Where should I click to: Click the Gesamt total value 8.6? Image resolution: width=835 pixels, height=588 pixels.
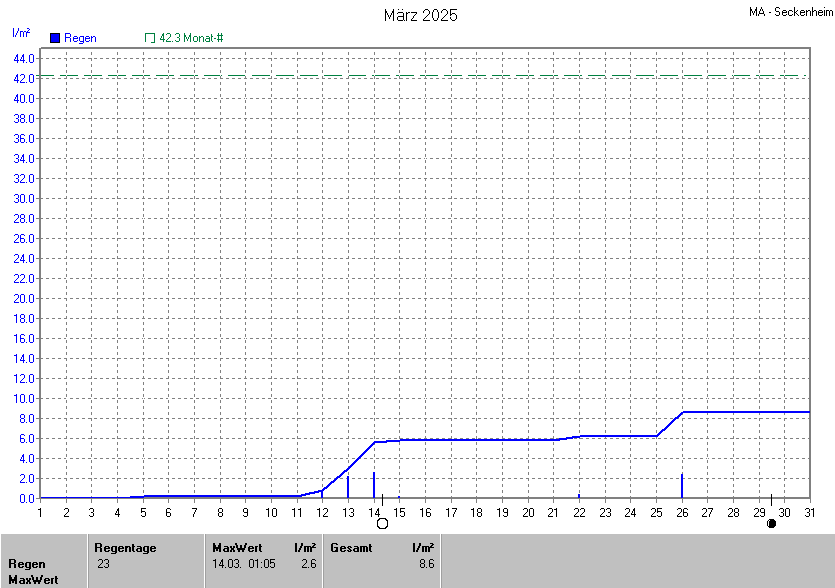point(426,564)
